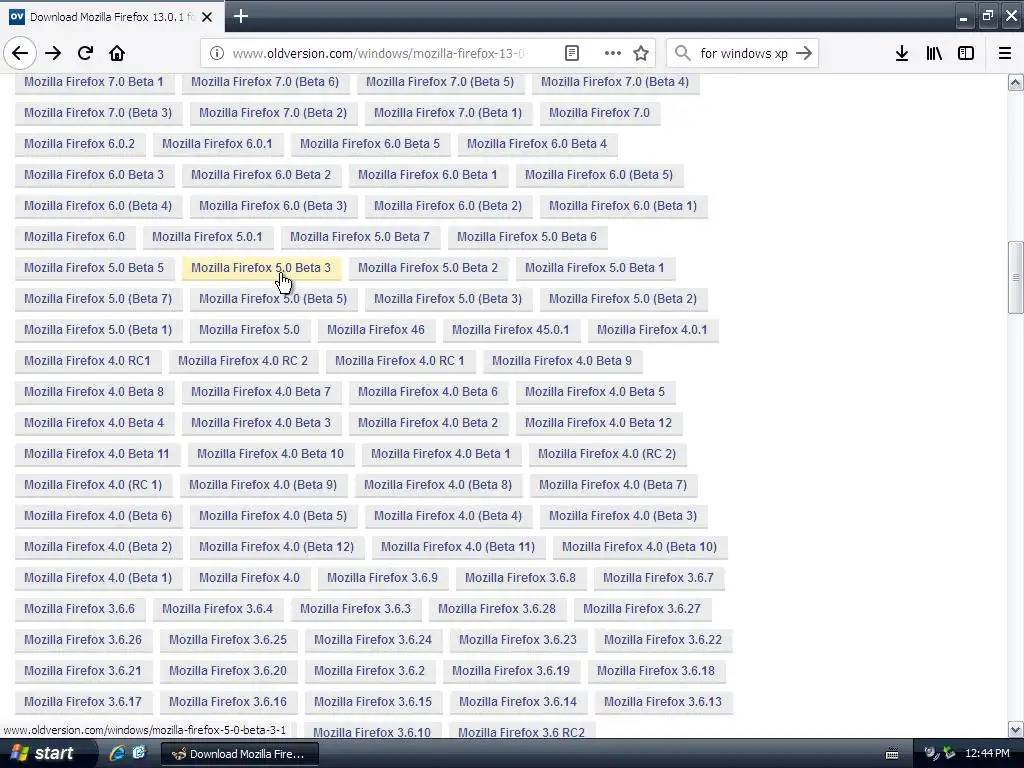Open the Firefox hamburger menu
The image size is (1024, 768).
coord(1005,53)
